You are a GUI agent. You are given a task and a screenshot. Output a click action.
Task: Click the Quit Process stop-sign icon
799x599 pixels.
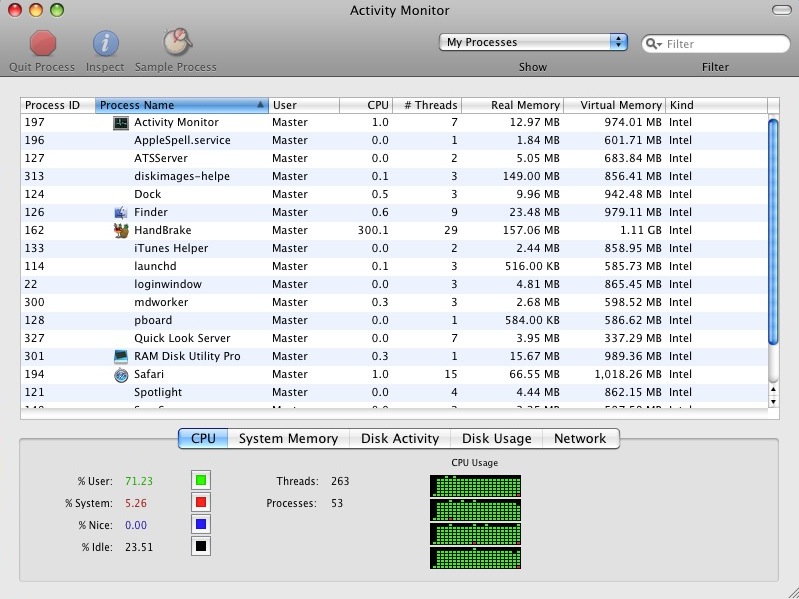42,43
